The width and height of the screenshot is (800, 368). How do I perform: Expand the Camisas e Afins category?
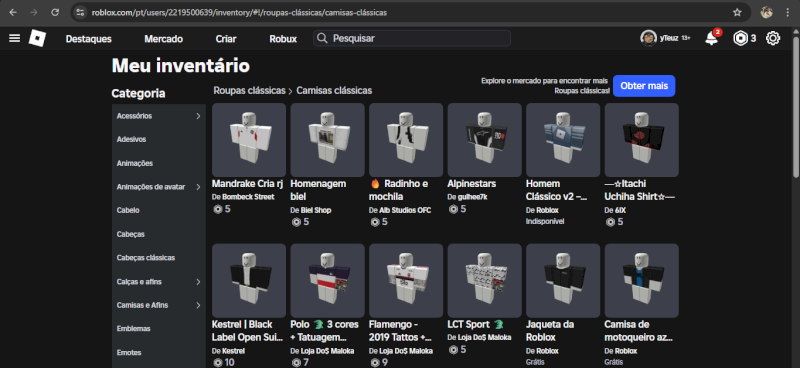pos(159,305)
